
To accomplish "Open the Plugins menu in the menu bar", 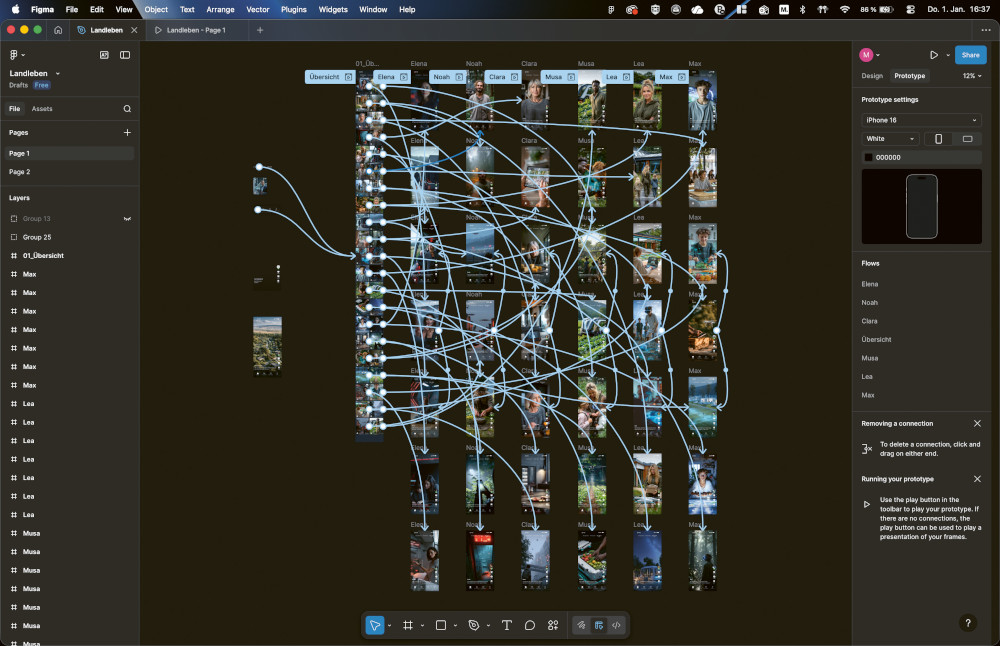I will point(293,9).
